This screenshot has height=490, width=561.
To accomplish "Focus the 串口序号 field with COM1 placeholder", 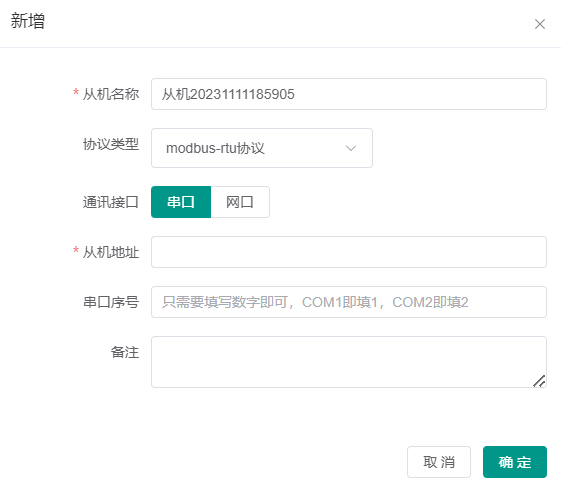I will coord(349,302).
